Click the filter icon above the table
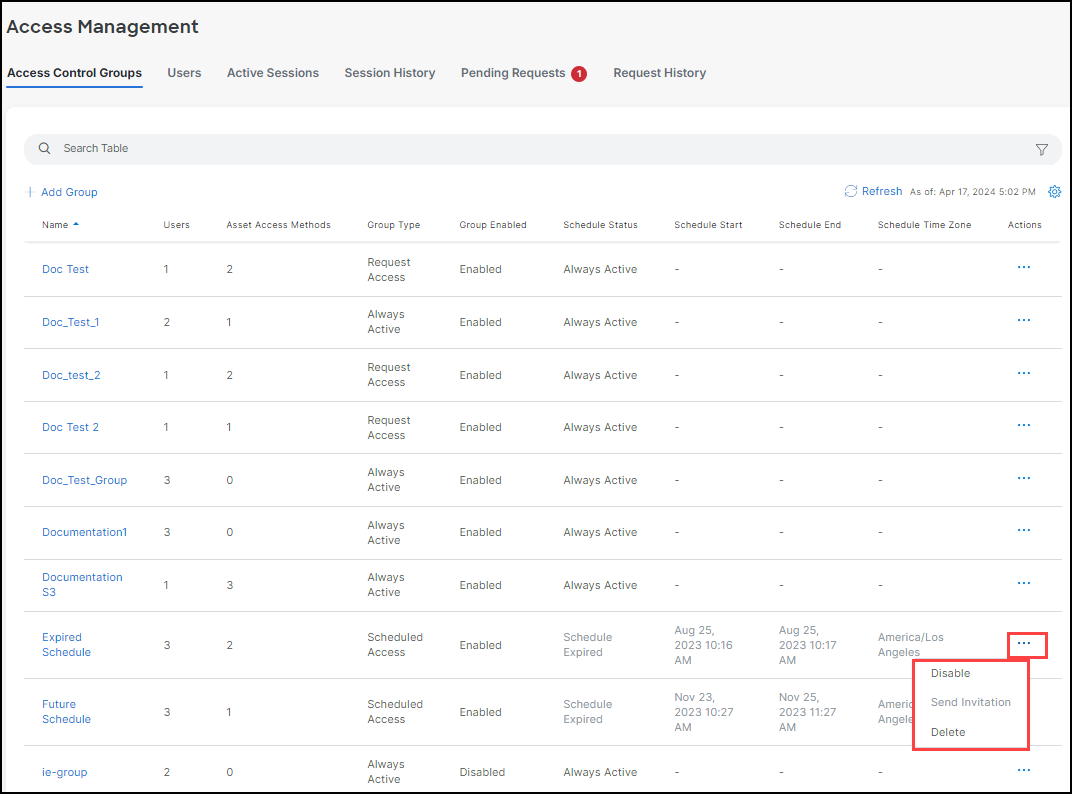The height and width of the screenshot is (794, 1072). coord(1042,148)
